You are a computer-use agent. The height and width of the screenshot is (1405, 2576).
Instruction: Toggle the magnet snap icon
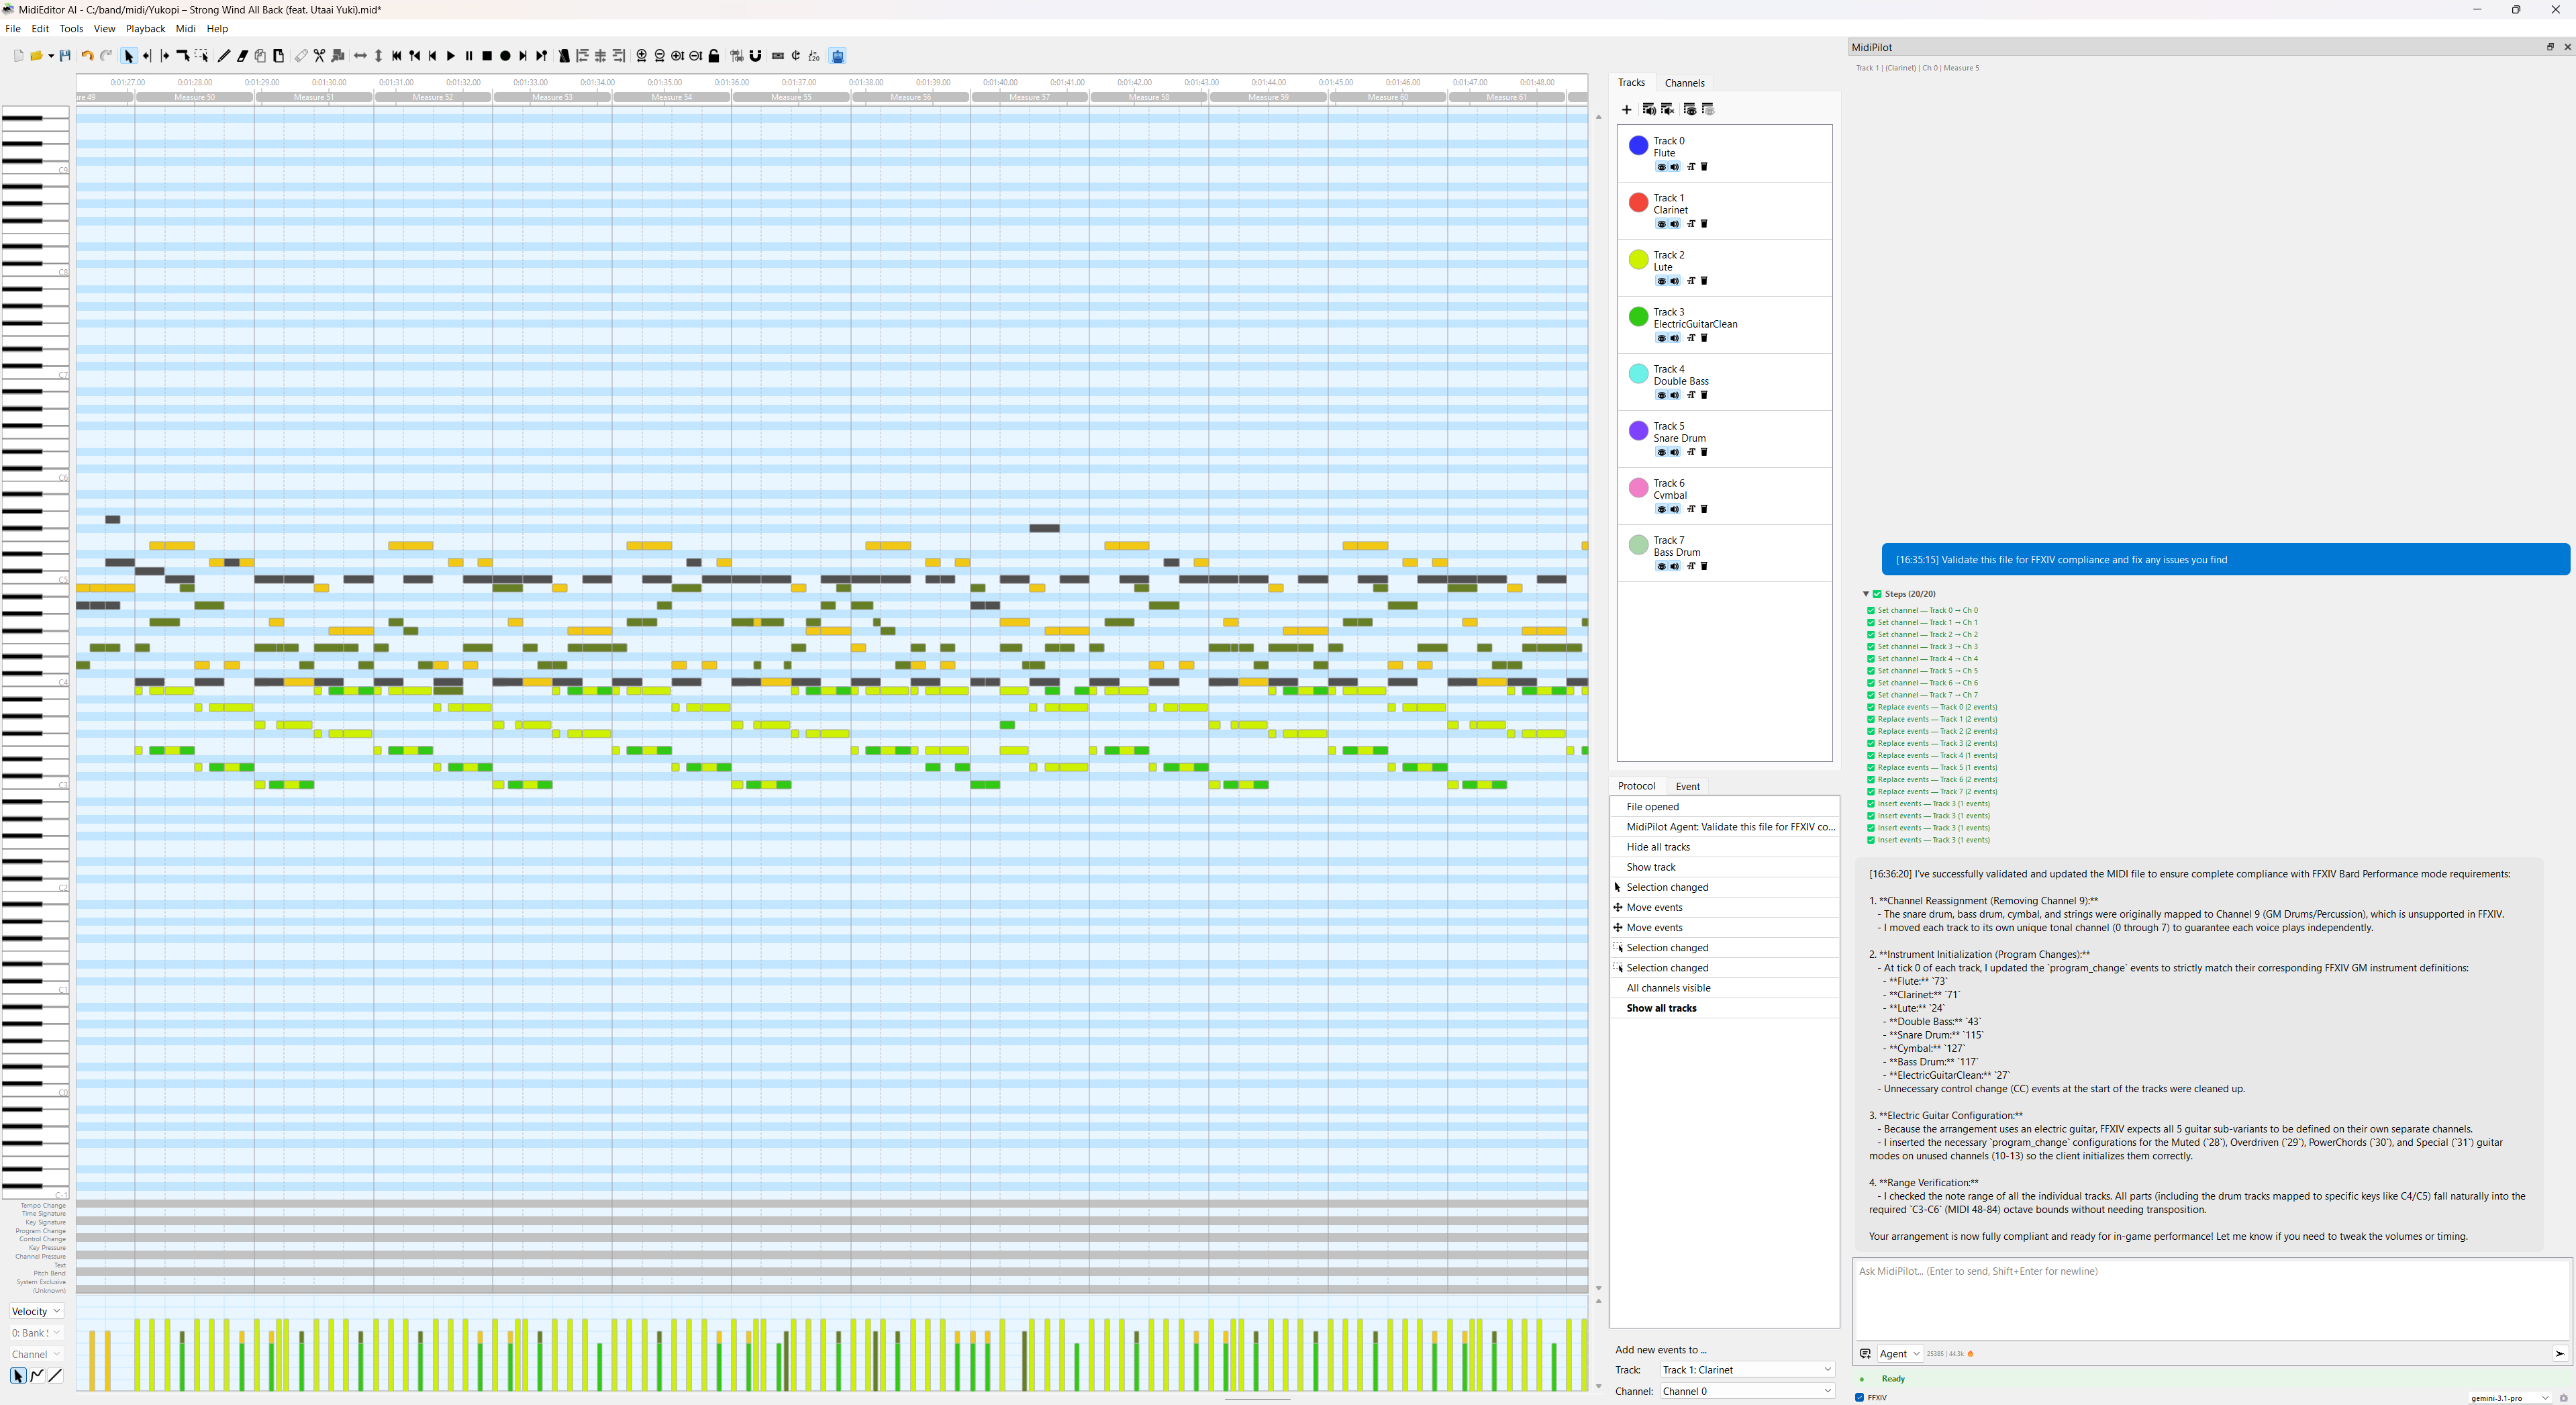click(756, 56)
